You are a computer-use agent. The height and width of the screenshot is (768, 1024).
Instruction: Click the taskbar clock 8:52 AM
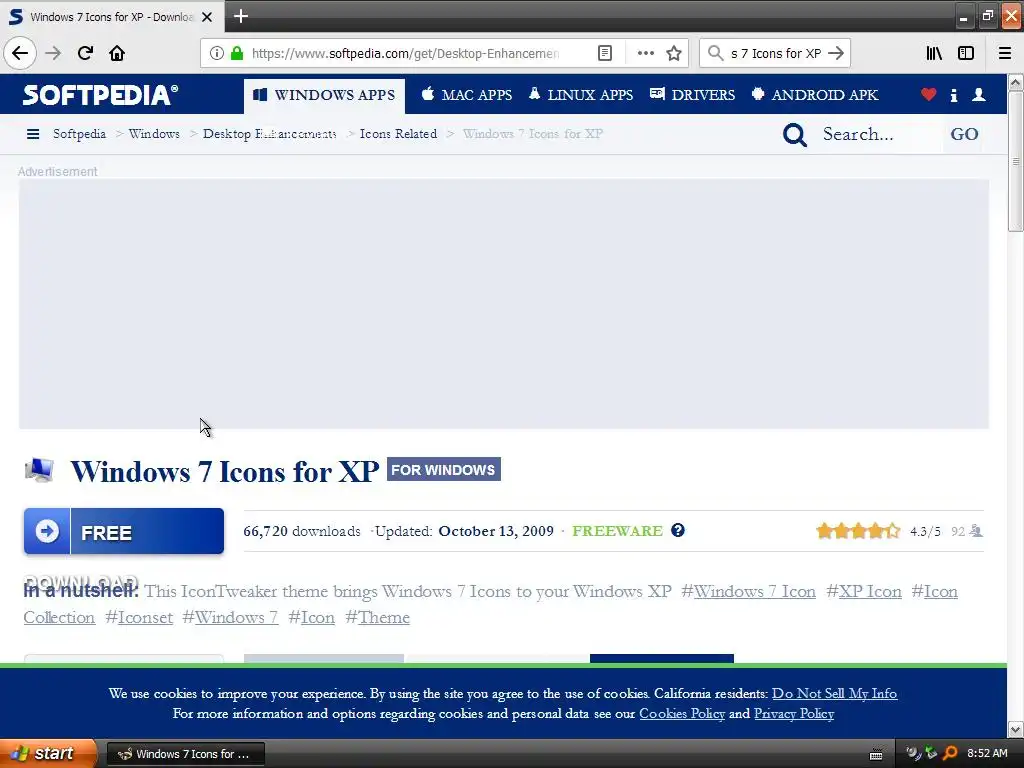pyautogui.click(x=987, y=753)
